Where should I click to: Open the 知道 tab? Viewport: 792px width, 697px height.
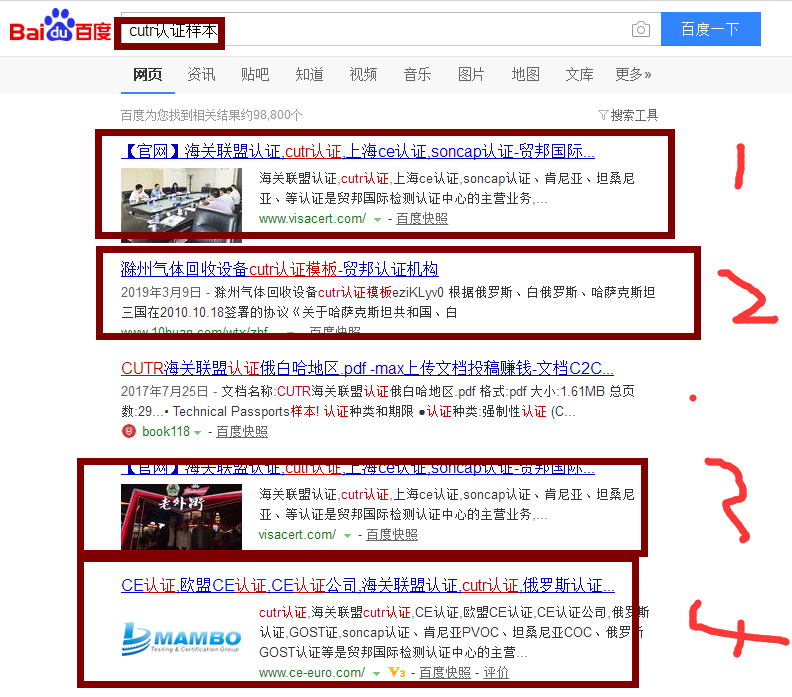(309, 75)
